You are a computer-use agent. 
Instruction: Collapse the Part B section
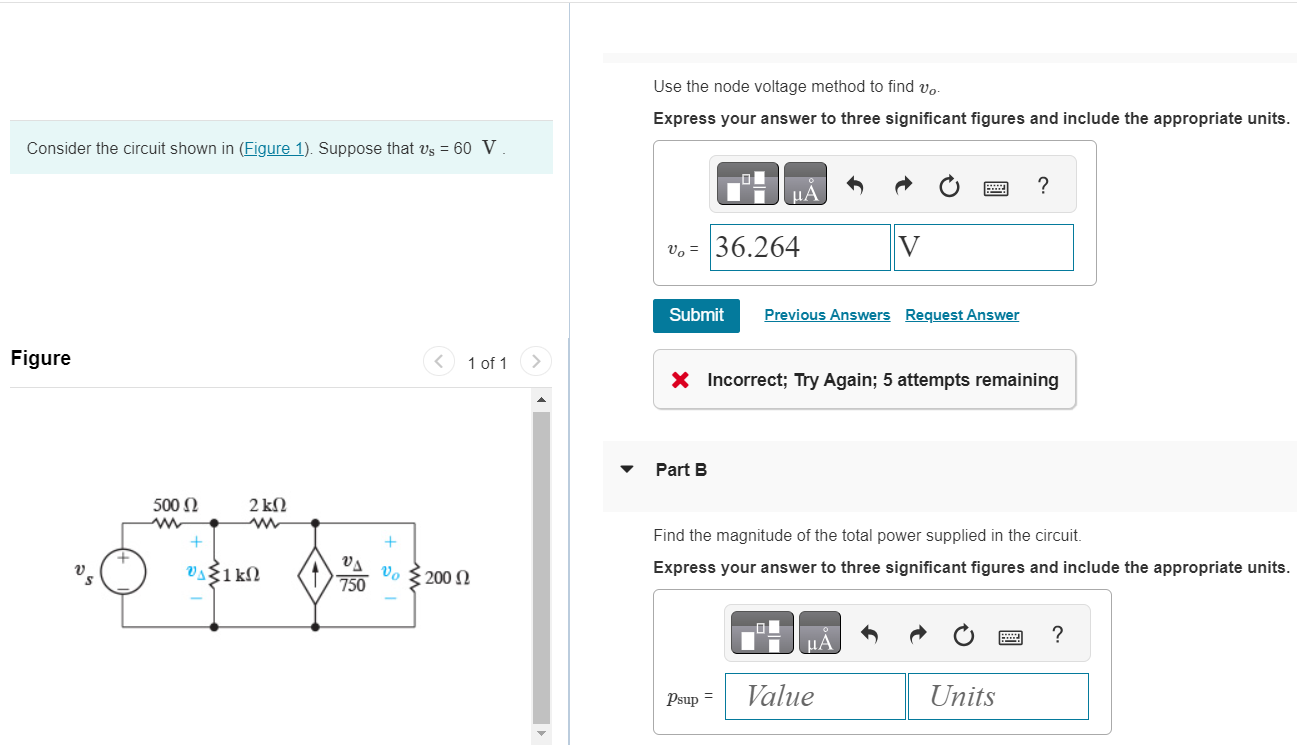tap(627, 469)
